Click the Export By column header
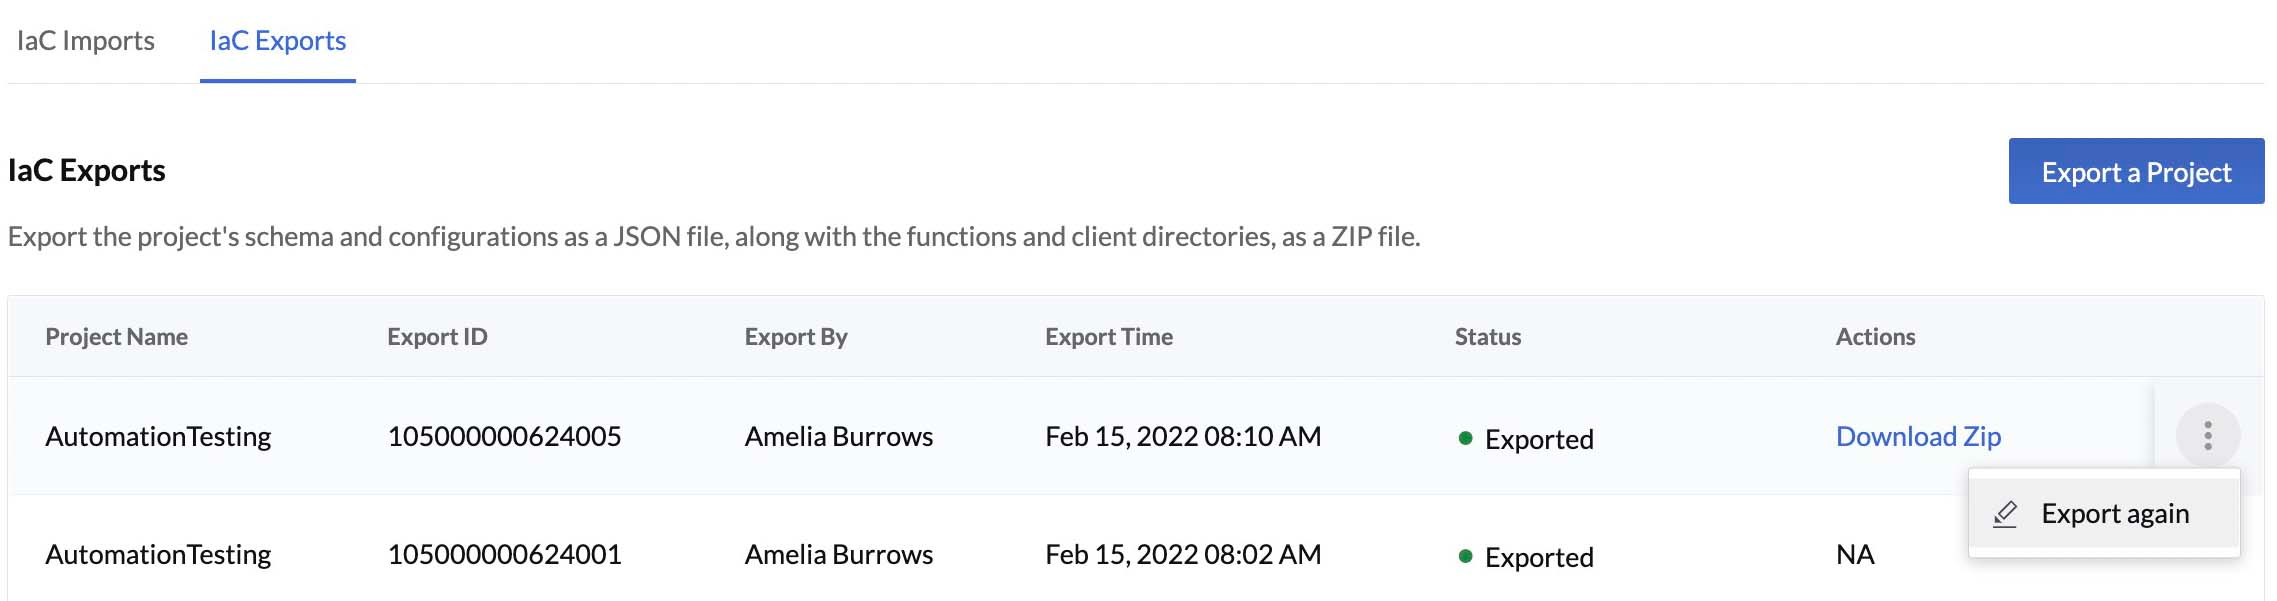The width and height of the screenshot is (2277, 601). (796, 337)
